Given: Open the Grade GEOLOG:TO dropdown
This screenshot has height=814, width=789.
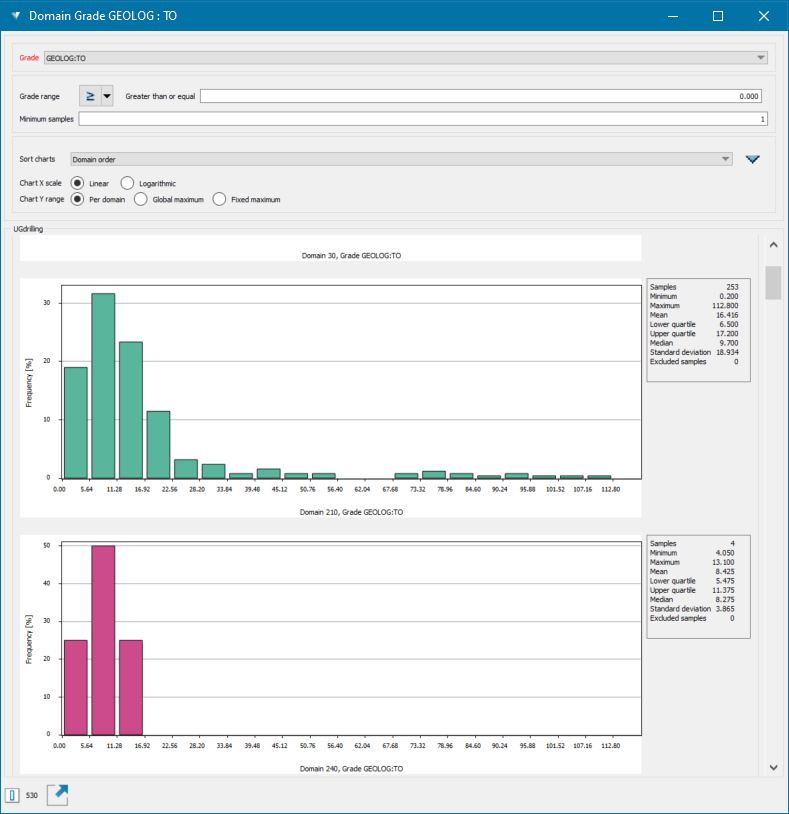Looking at the screenshot, I should pyautogui.click(x=405, y=58).
